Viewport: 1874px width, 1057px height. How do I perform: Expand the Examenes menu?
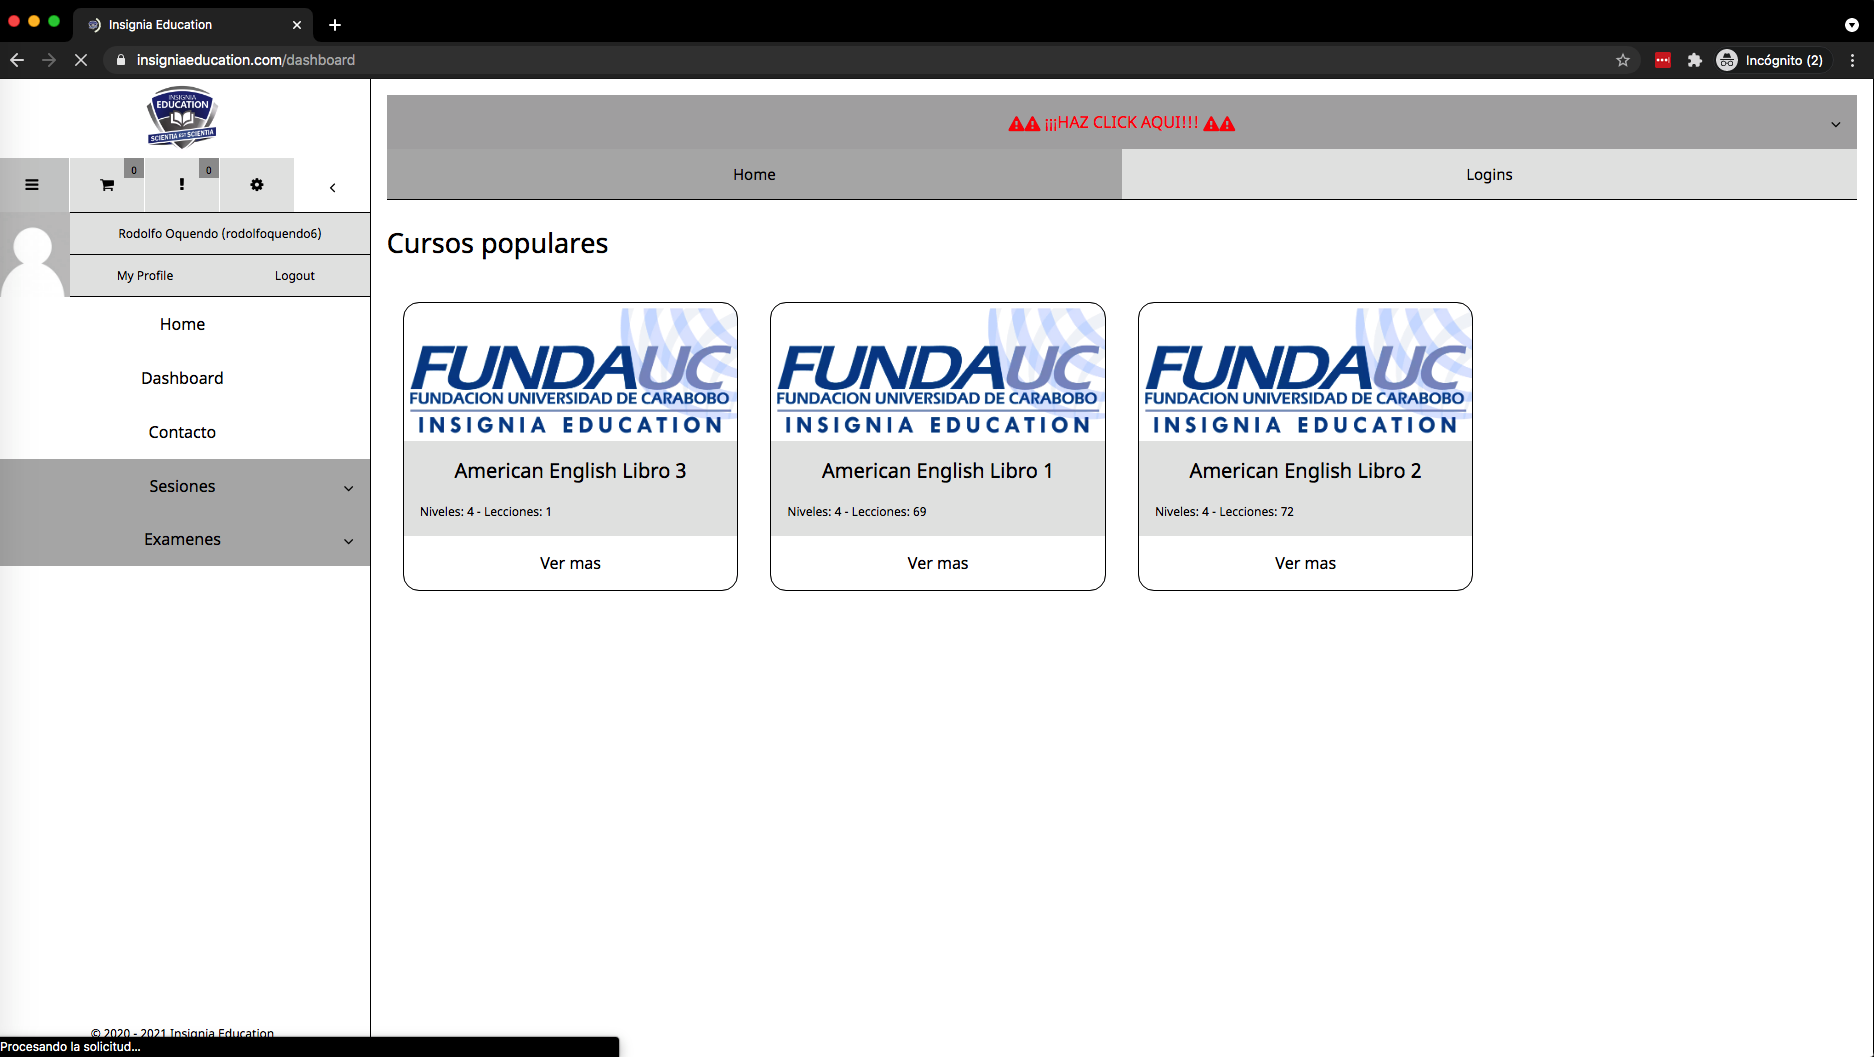184,539
